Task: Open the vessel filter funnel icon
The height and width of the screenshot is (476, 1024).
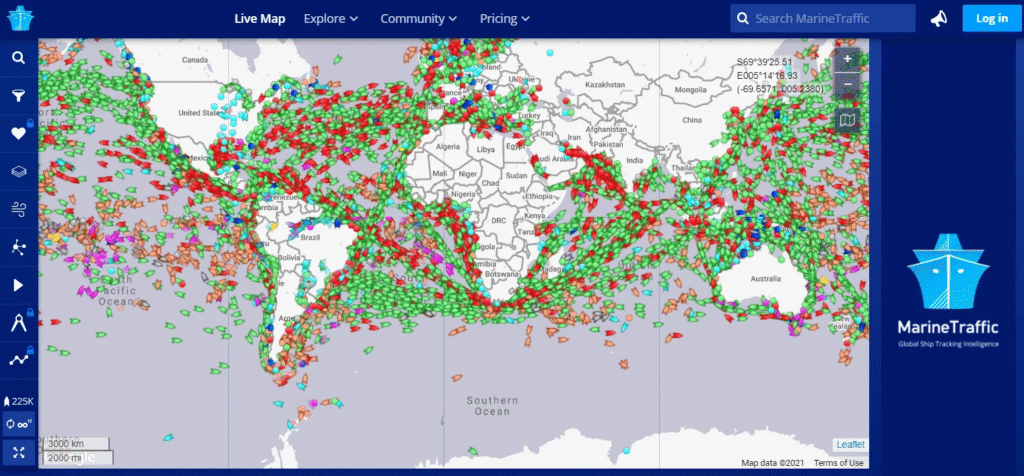Action: pos(18,96)
